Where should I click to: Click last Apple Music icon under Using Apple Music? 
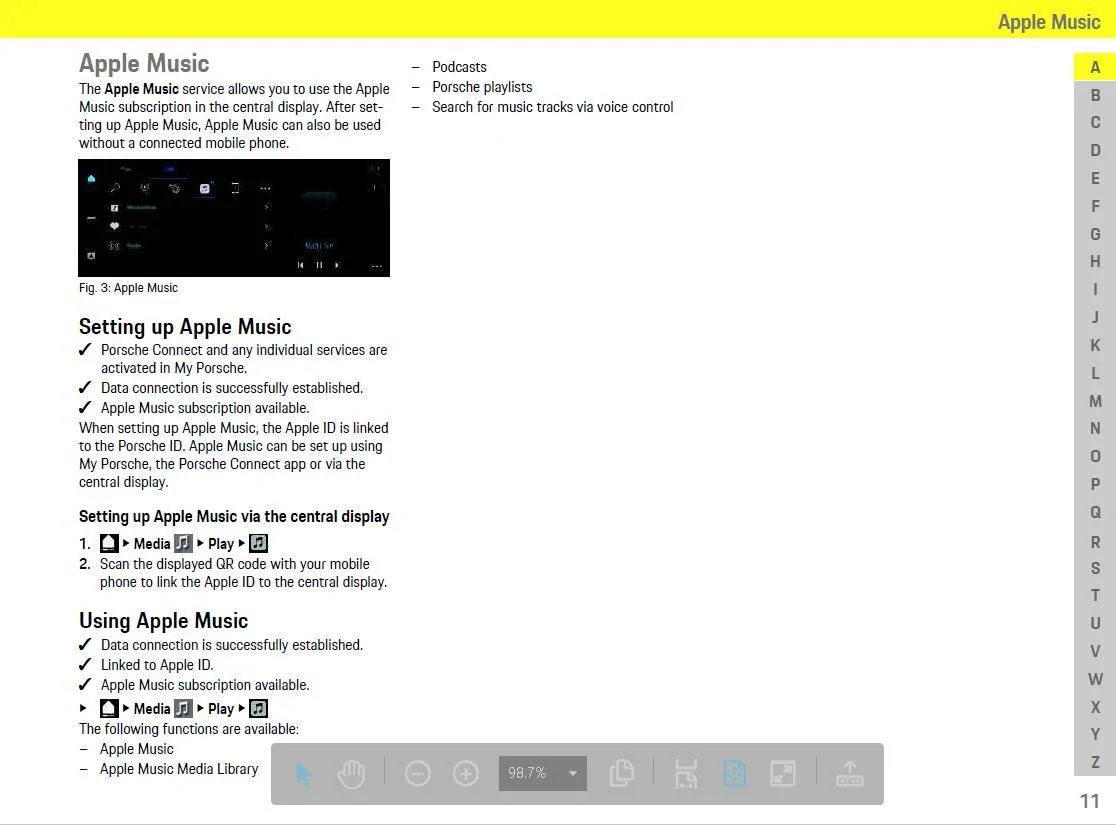click(x=258, y=708)
